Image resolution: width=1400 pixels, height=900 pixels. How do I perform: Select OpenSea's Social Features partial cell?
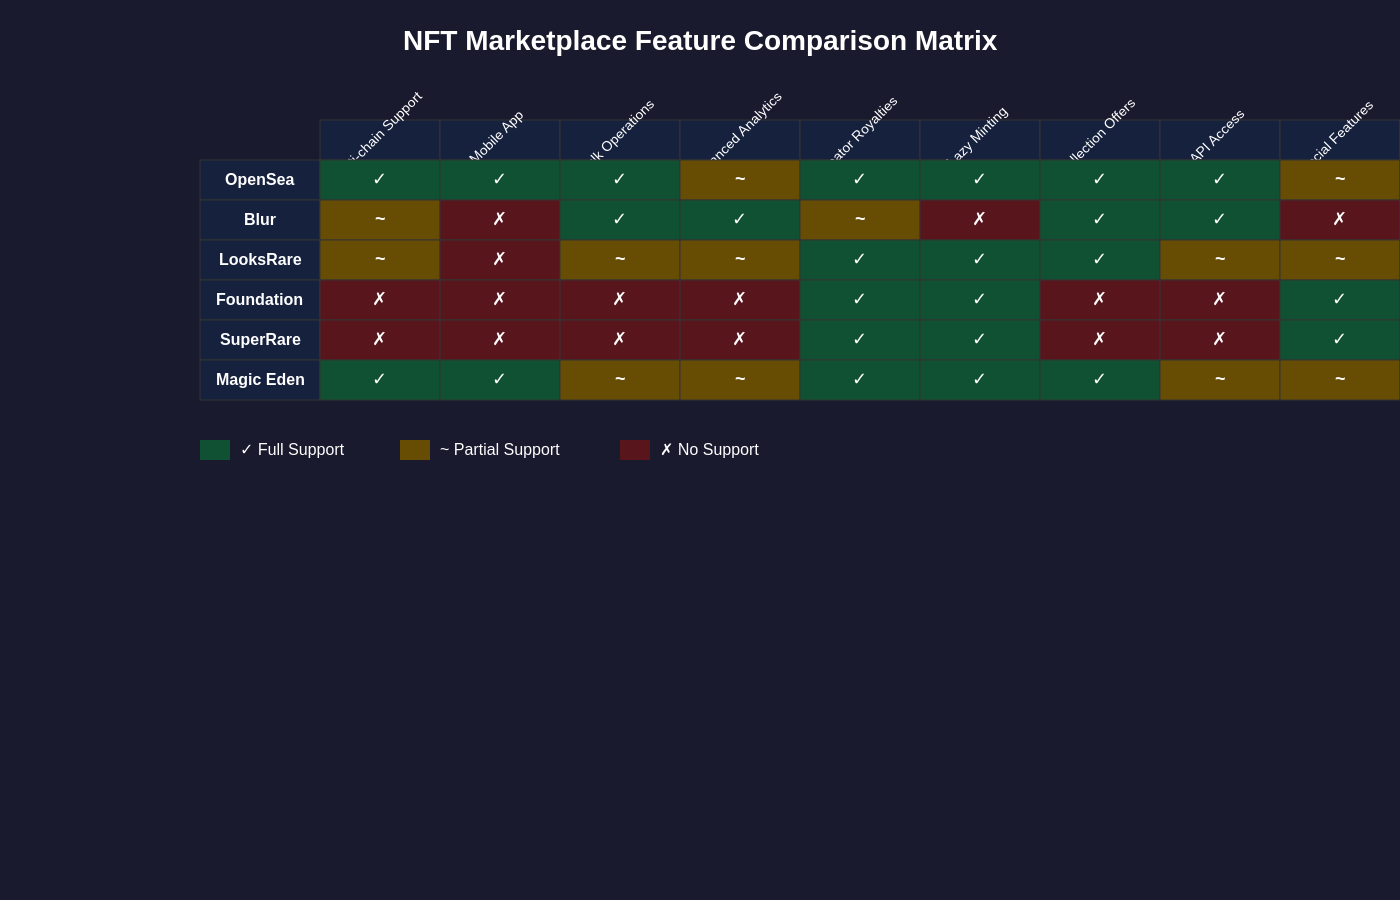click(x=1340, y=180)
